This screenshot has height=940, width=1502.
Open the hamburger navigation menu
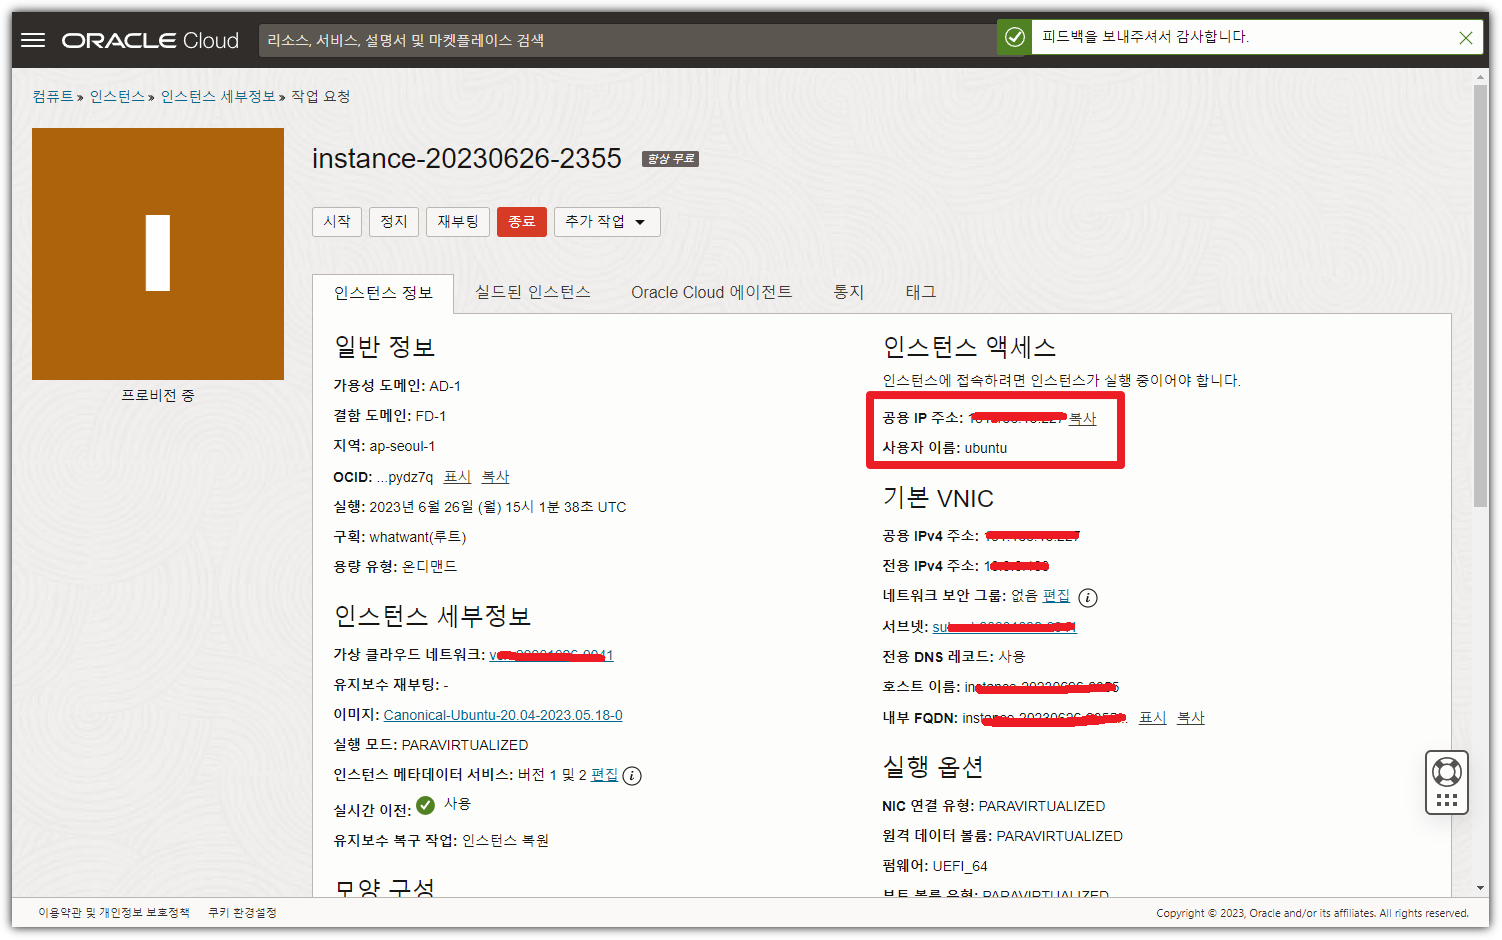[x=33, y=40]
